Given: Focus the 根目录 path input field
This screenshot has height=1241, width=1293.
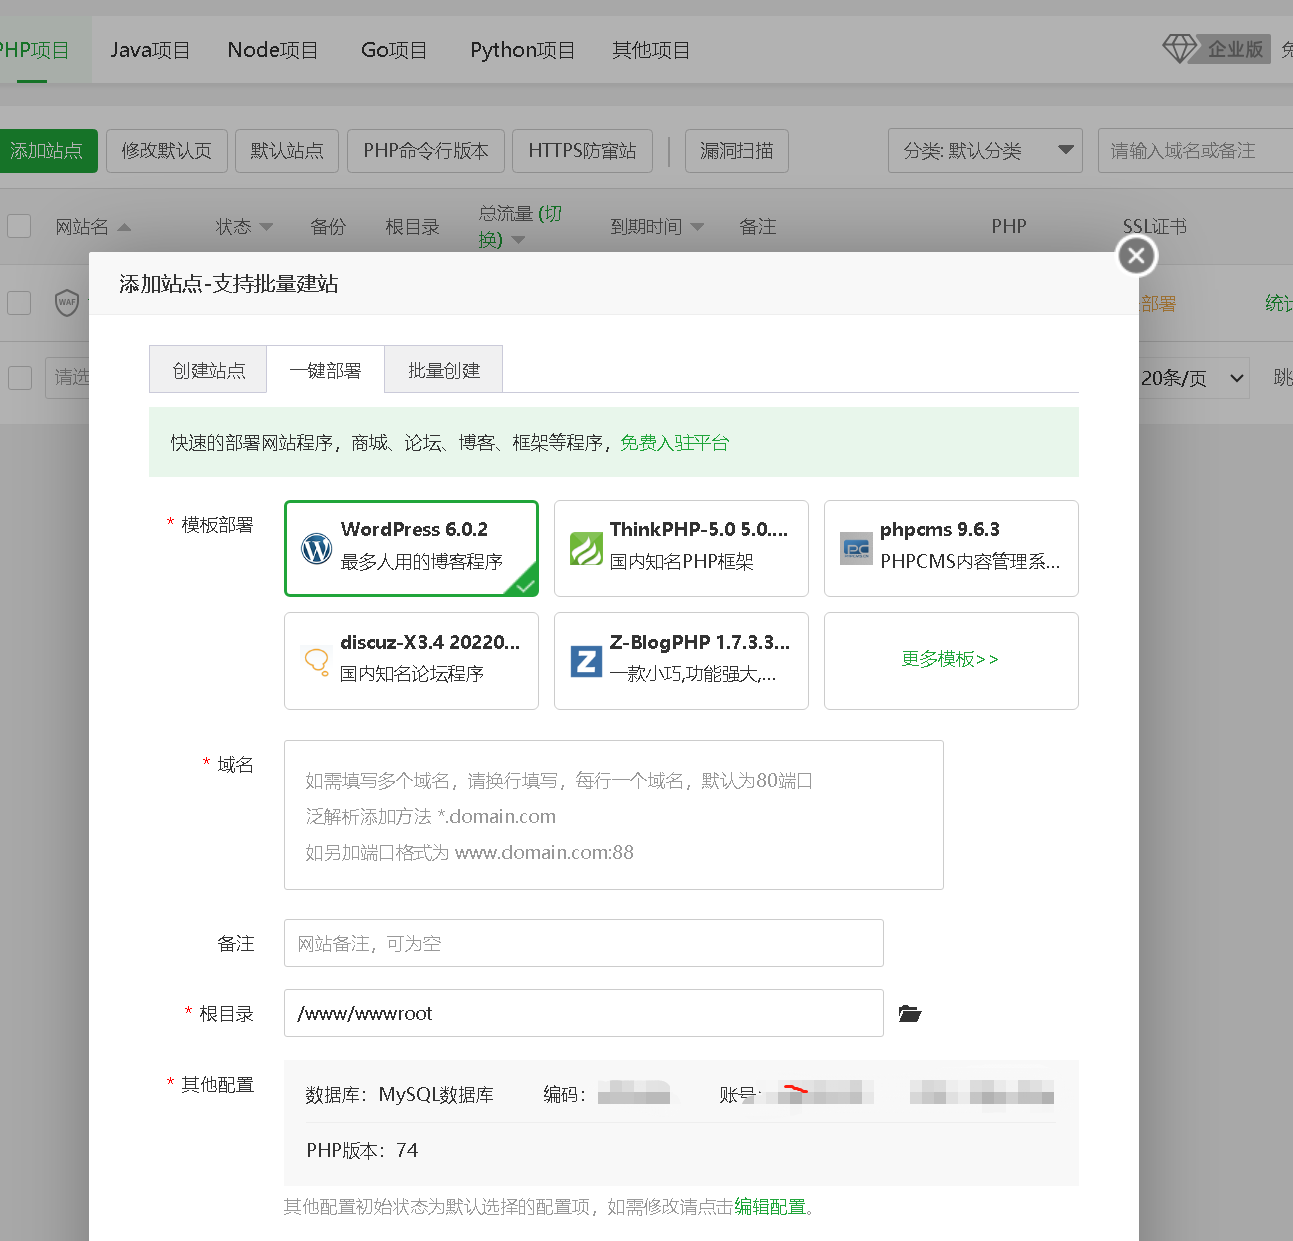Looking at the screenshot, I should (584, 1013).
